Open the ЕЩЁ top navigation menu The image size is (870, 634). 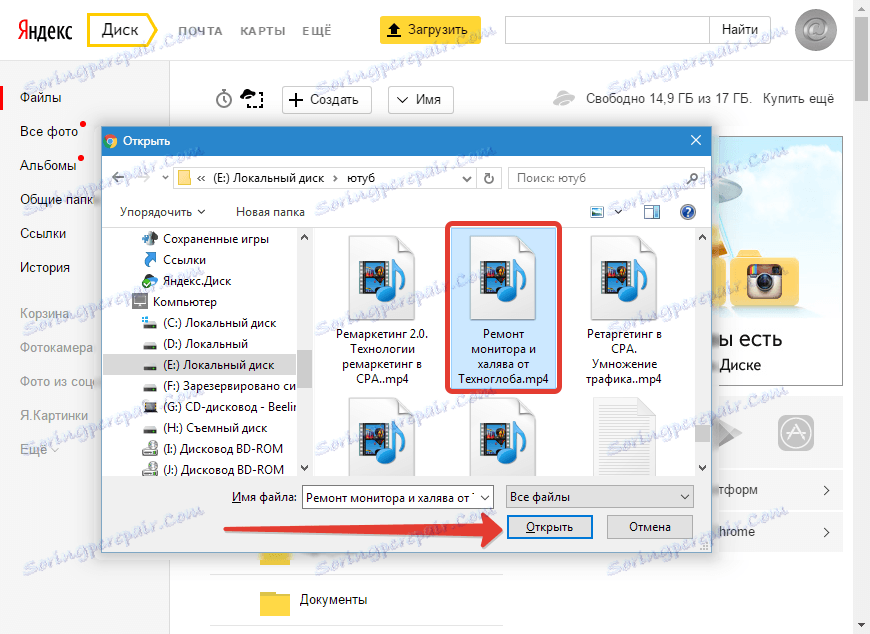click(x=316, y=31)
